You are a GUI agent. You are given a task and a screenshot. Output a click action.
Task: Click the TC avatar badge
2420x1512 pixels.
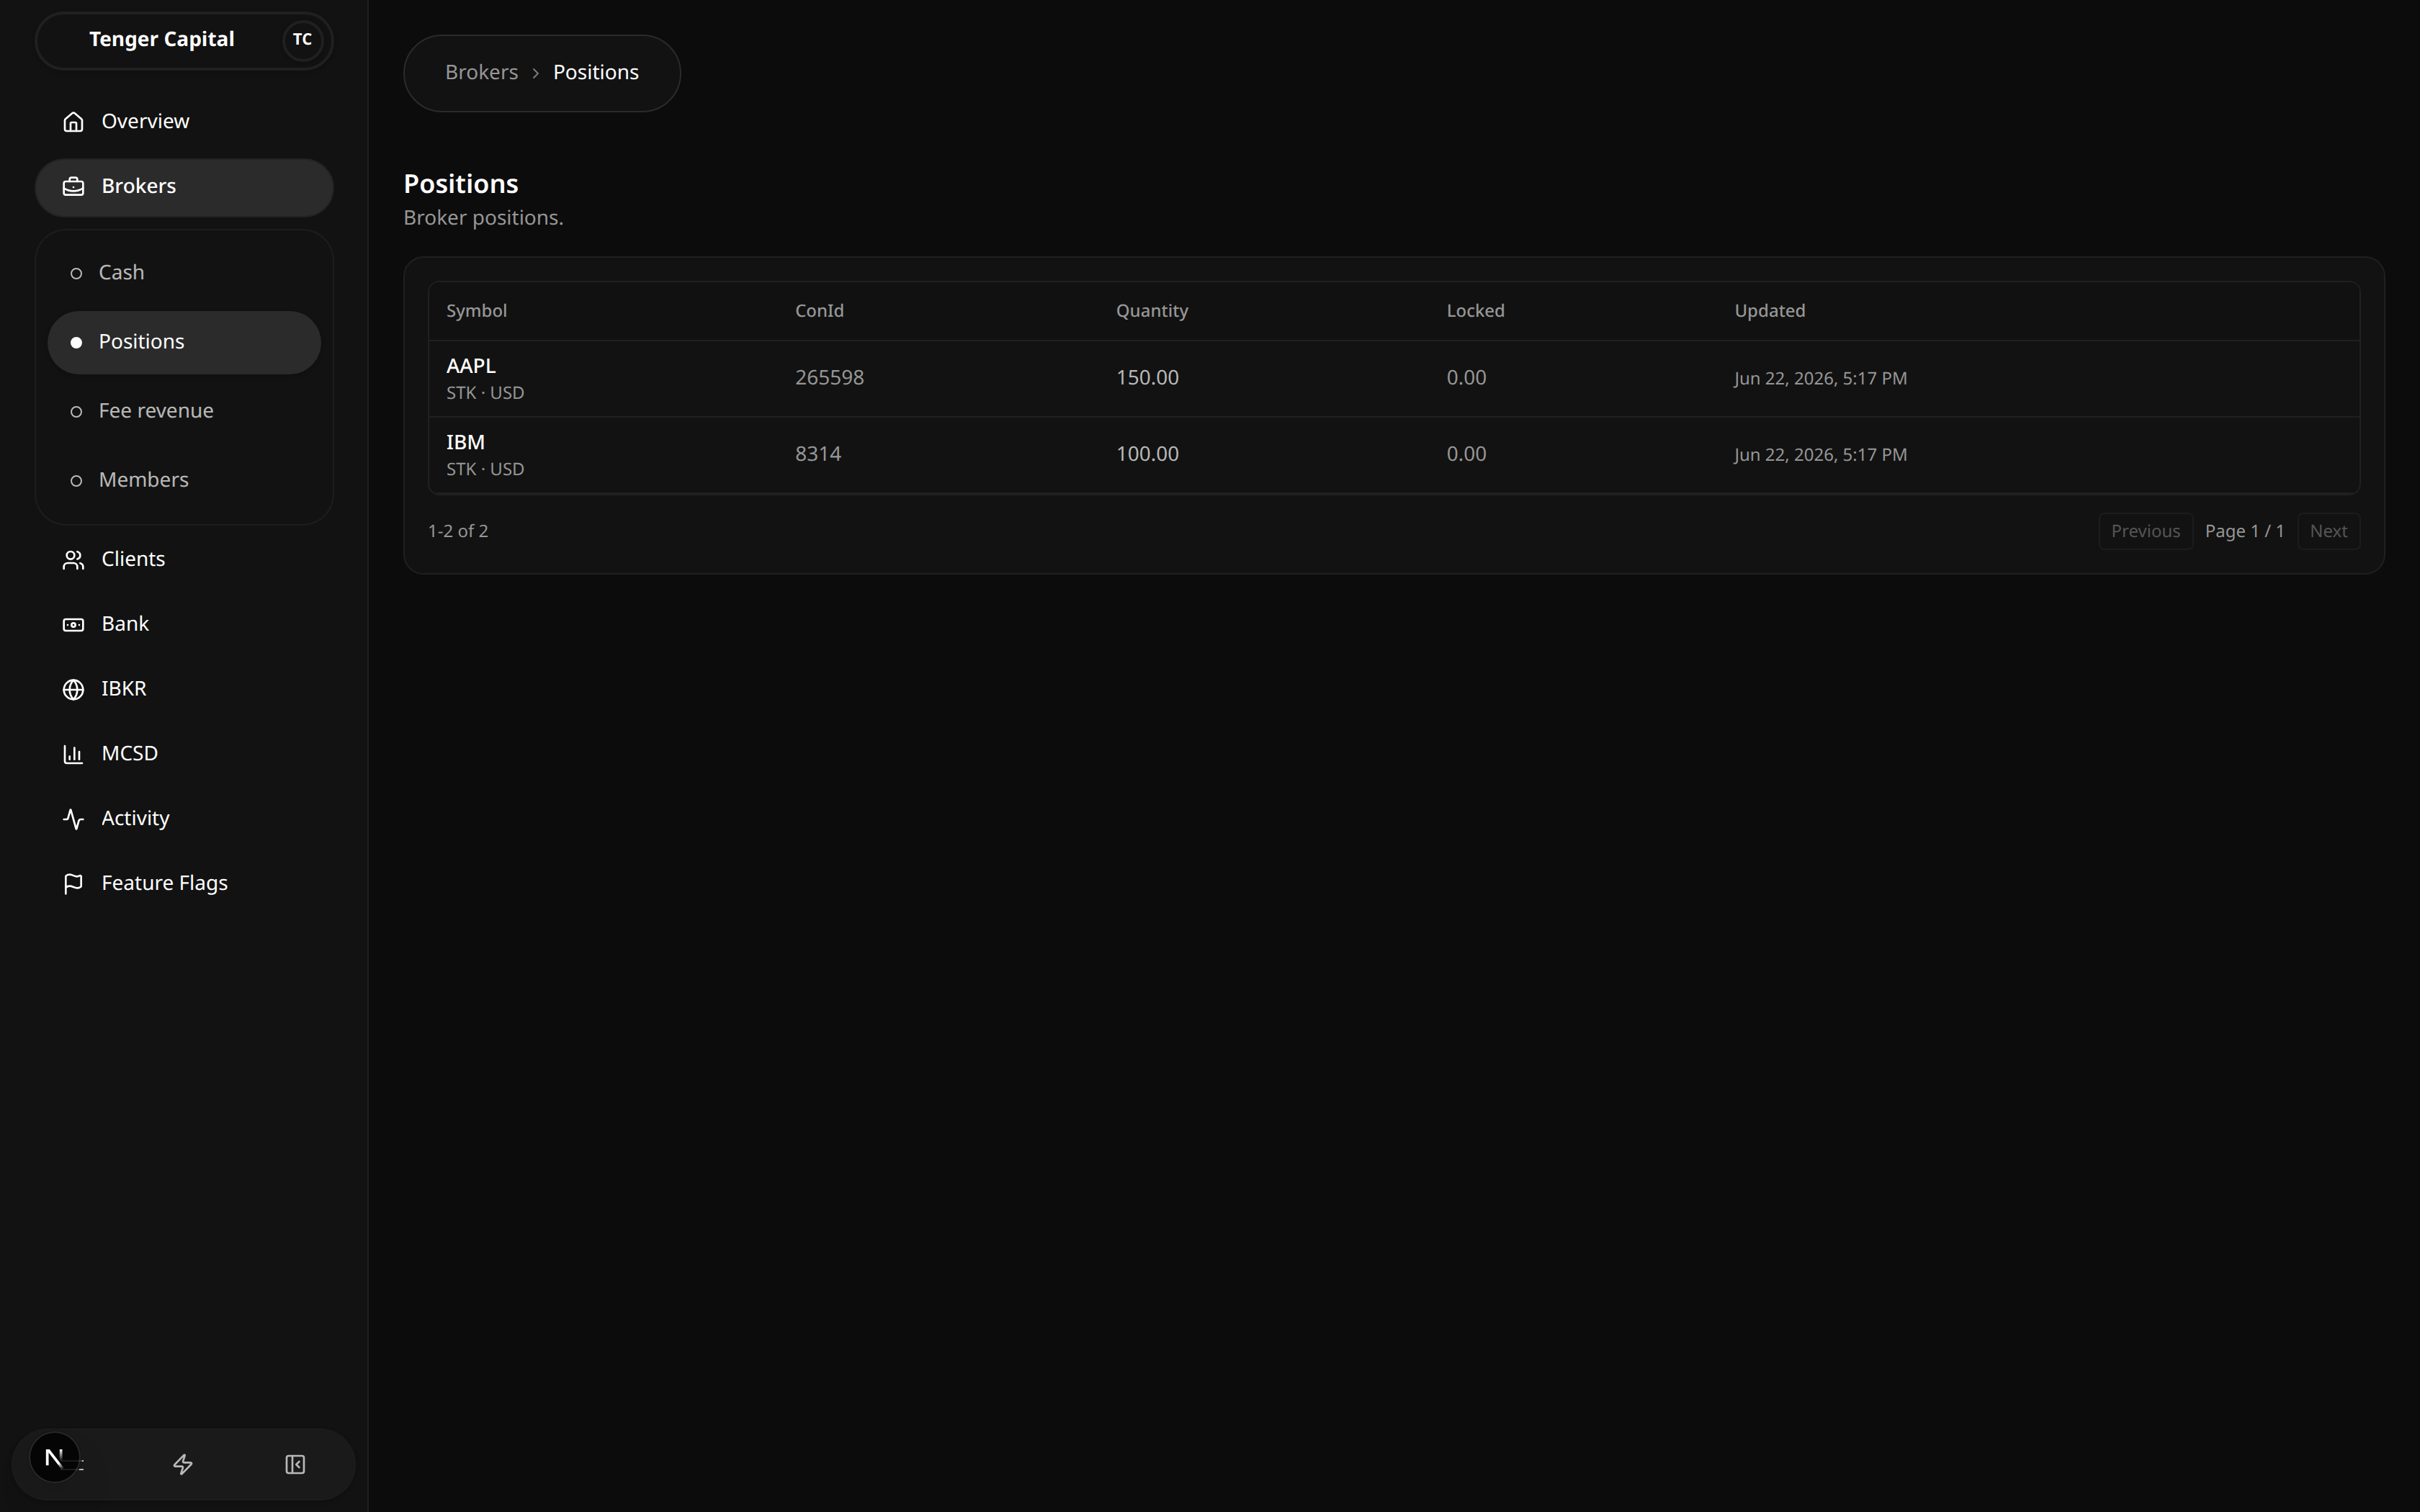click(302, 40)
